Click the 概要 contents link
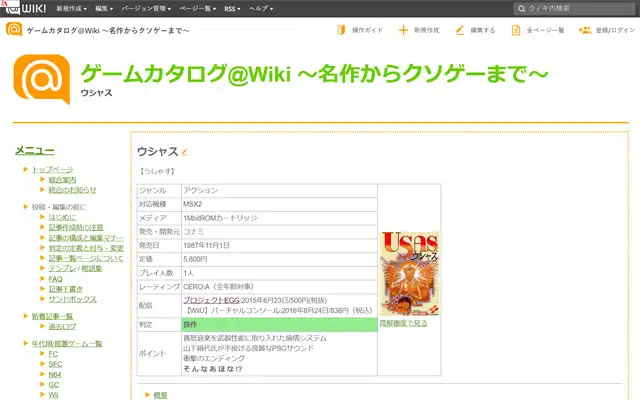This screenshot has width=640, height=400. pyautogui.click(x=160, y=395)
